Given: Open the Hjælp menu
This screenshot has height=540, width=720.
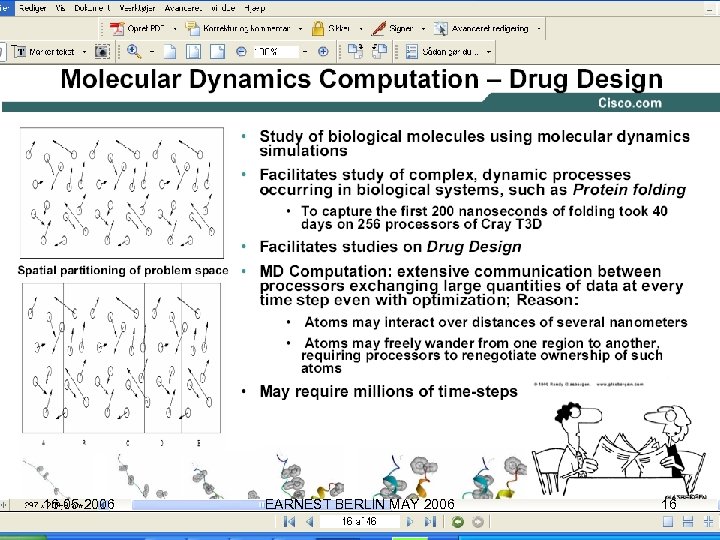Looking at the screenshot, I should (255, 8).
